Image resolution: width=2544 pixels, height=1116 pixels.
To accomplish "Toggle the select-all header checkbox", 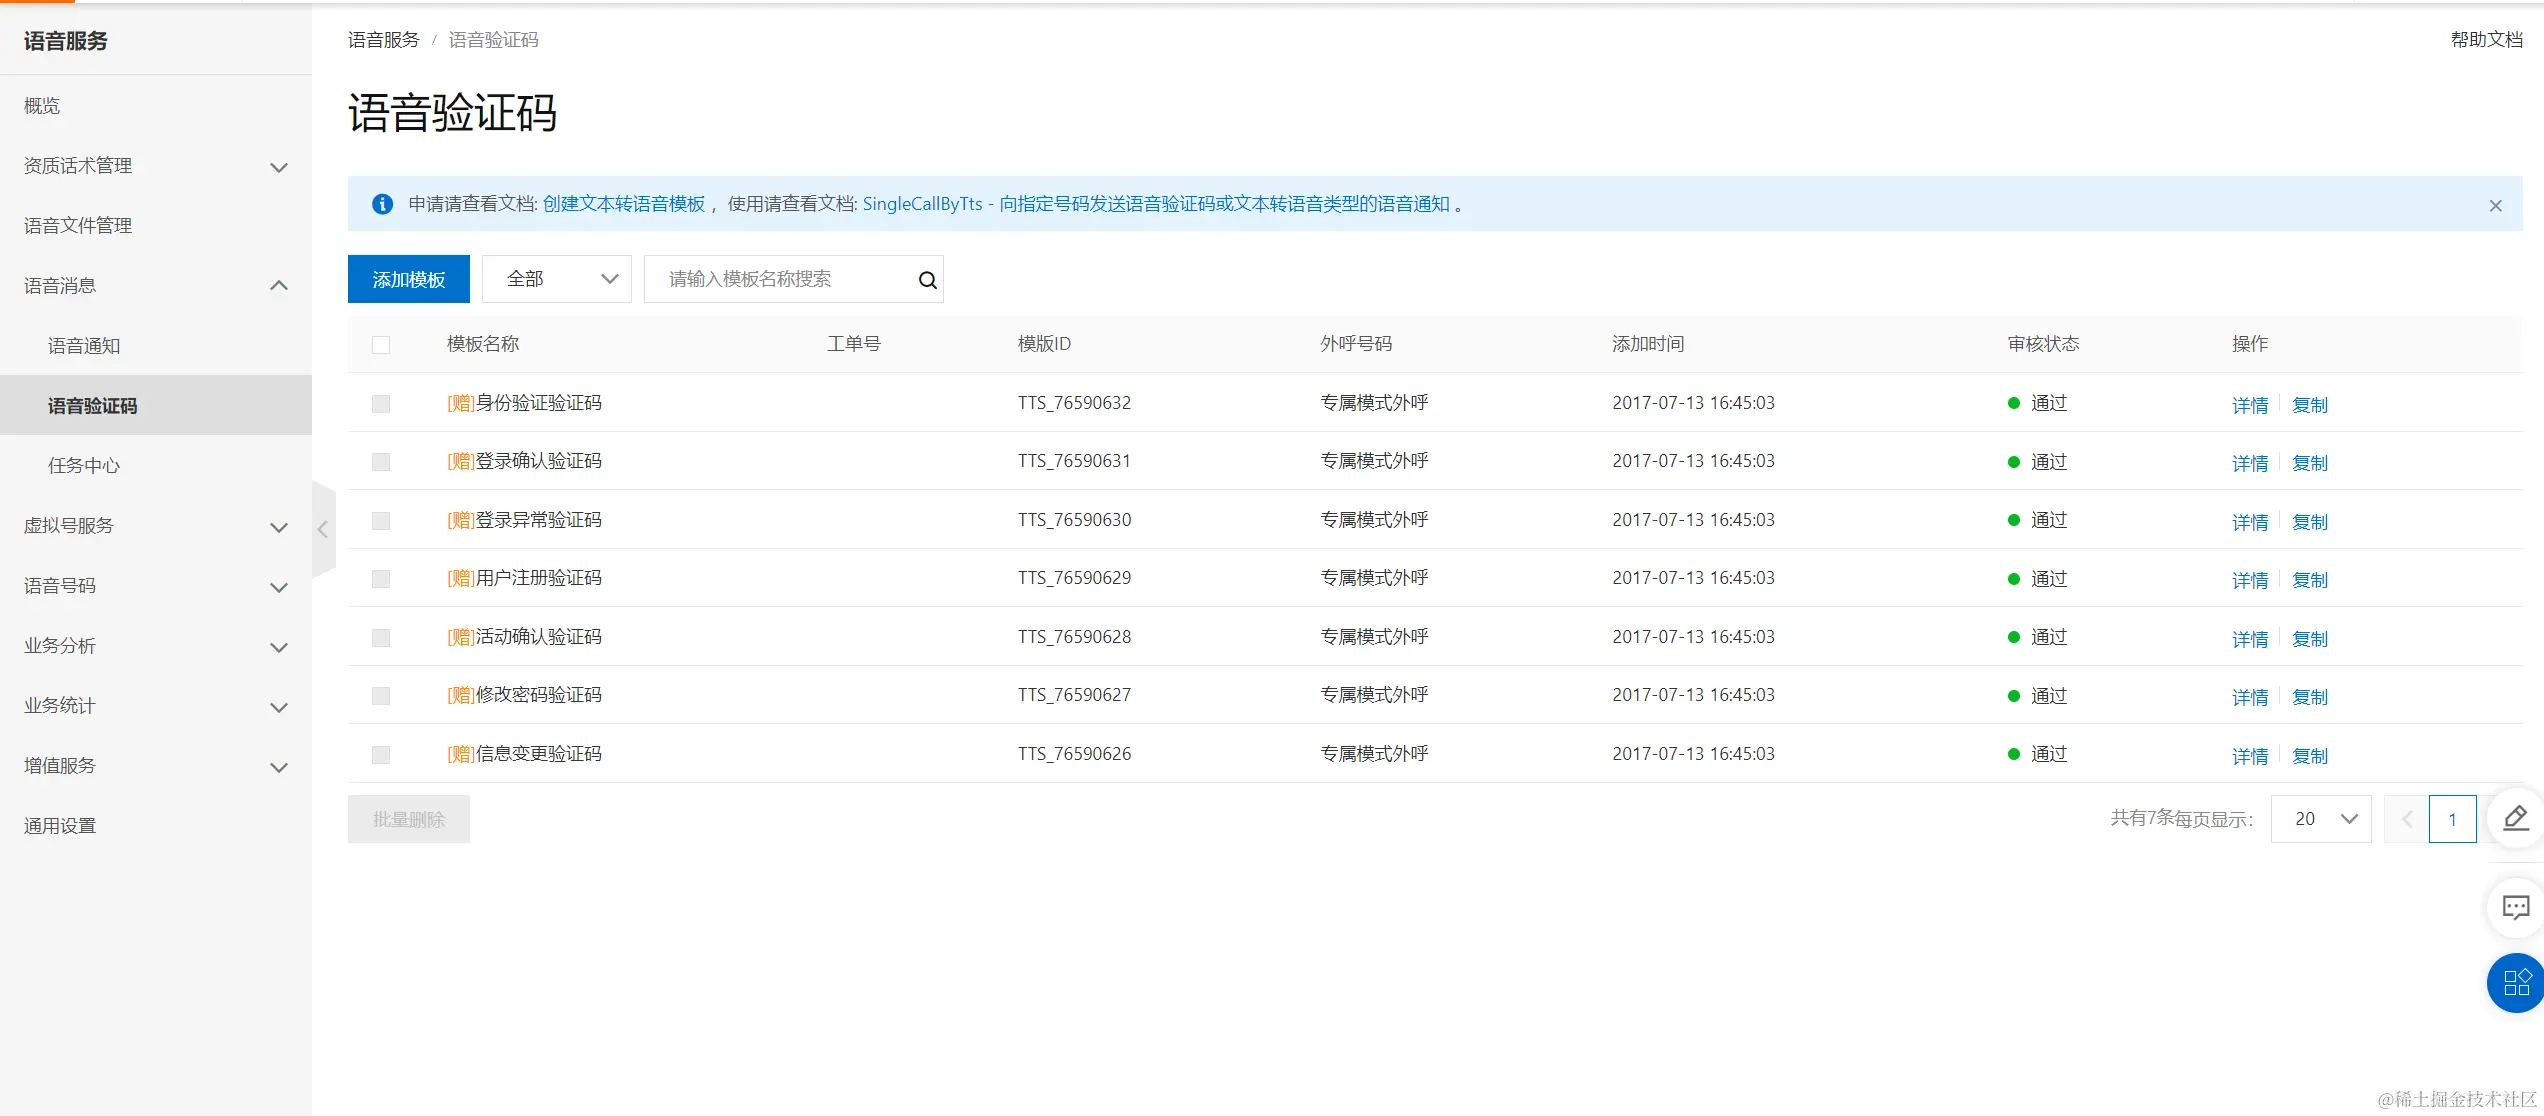I will 381,345.
